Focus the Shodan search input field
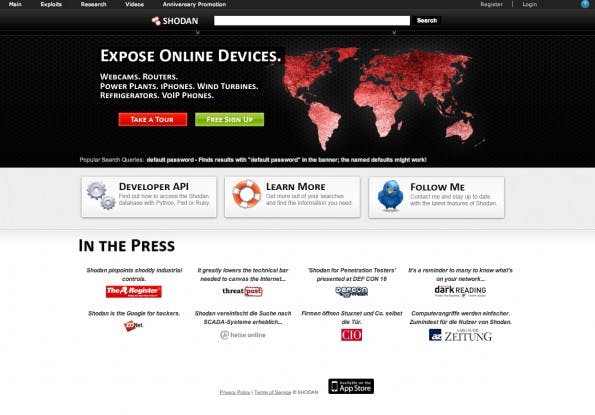The image size is (595, 415). (x=312, y=20)
